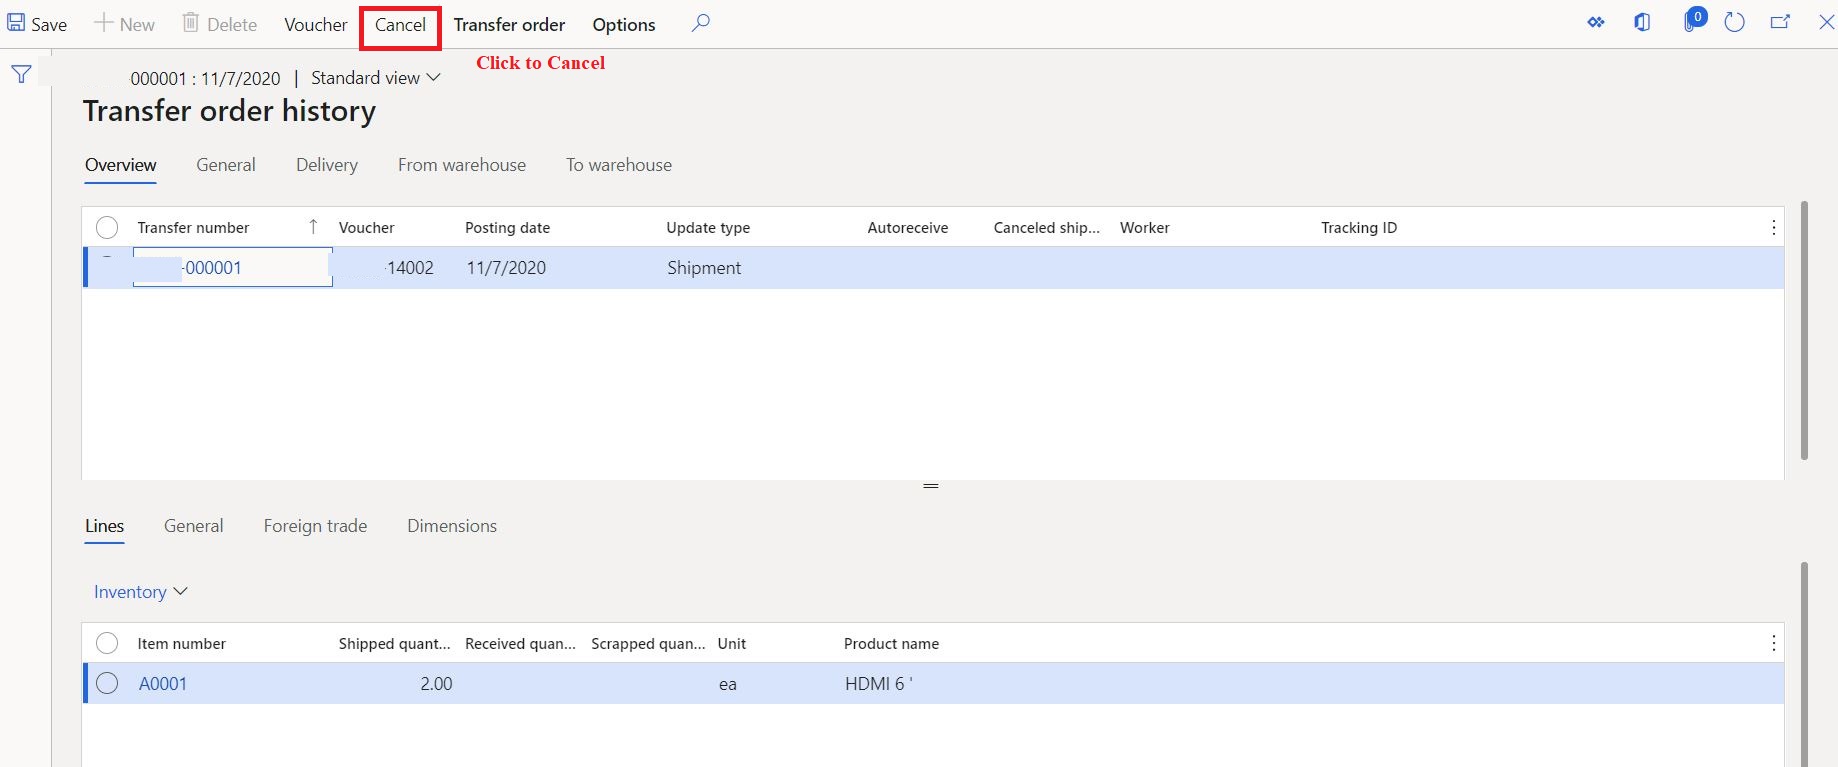Toggle select-all circle in the header grid
Image resolution: width=1838 pixels, height=767 pixels.
point(107,228)
